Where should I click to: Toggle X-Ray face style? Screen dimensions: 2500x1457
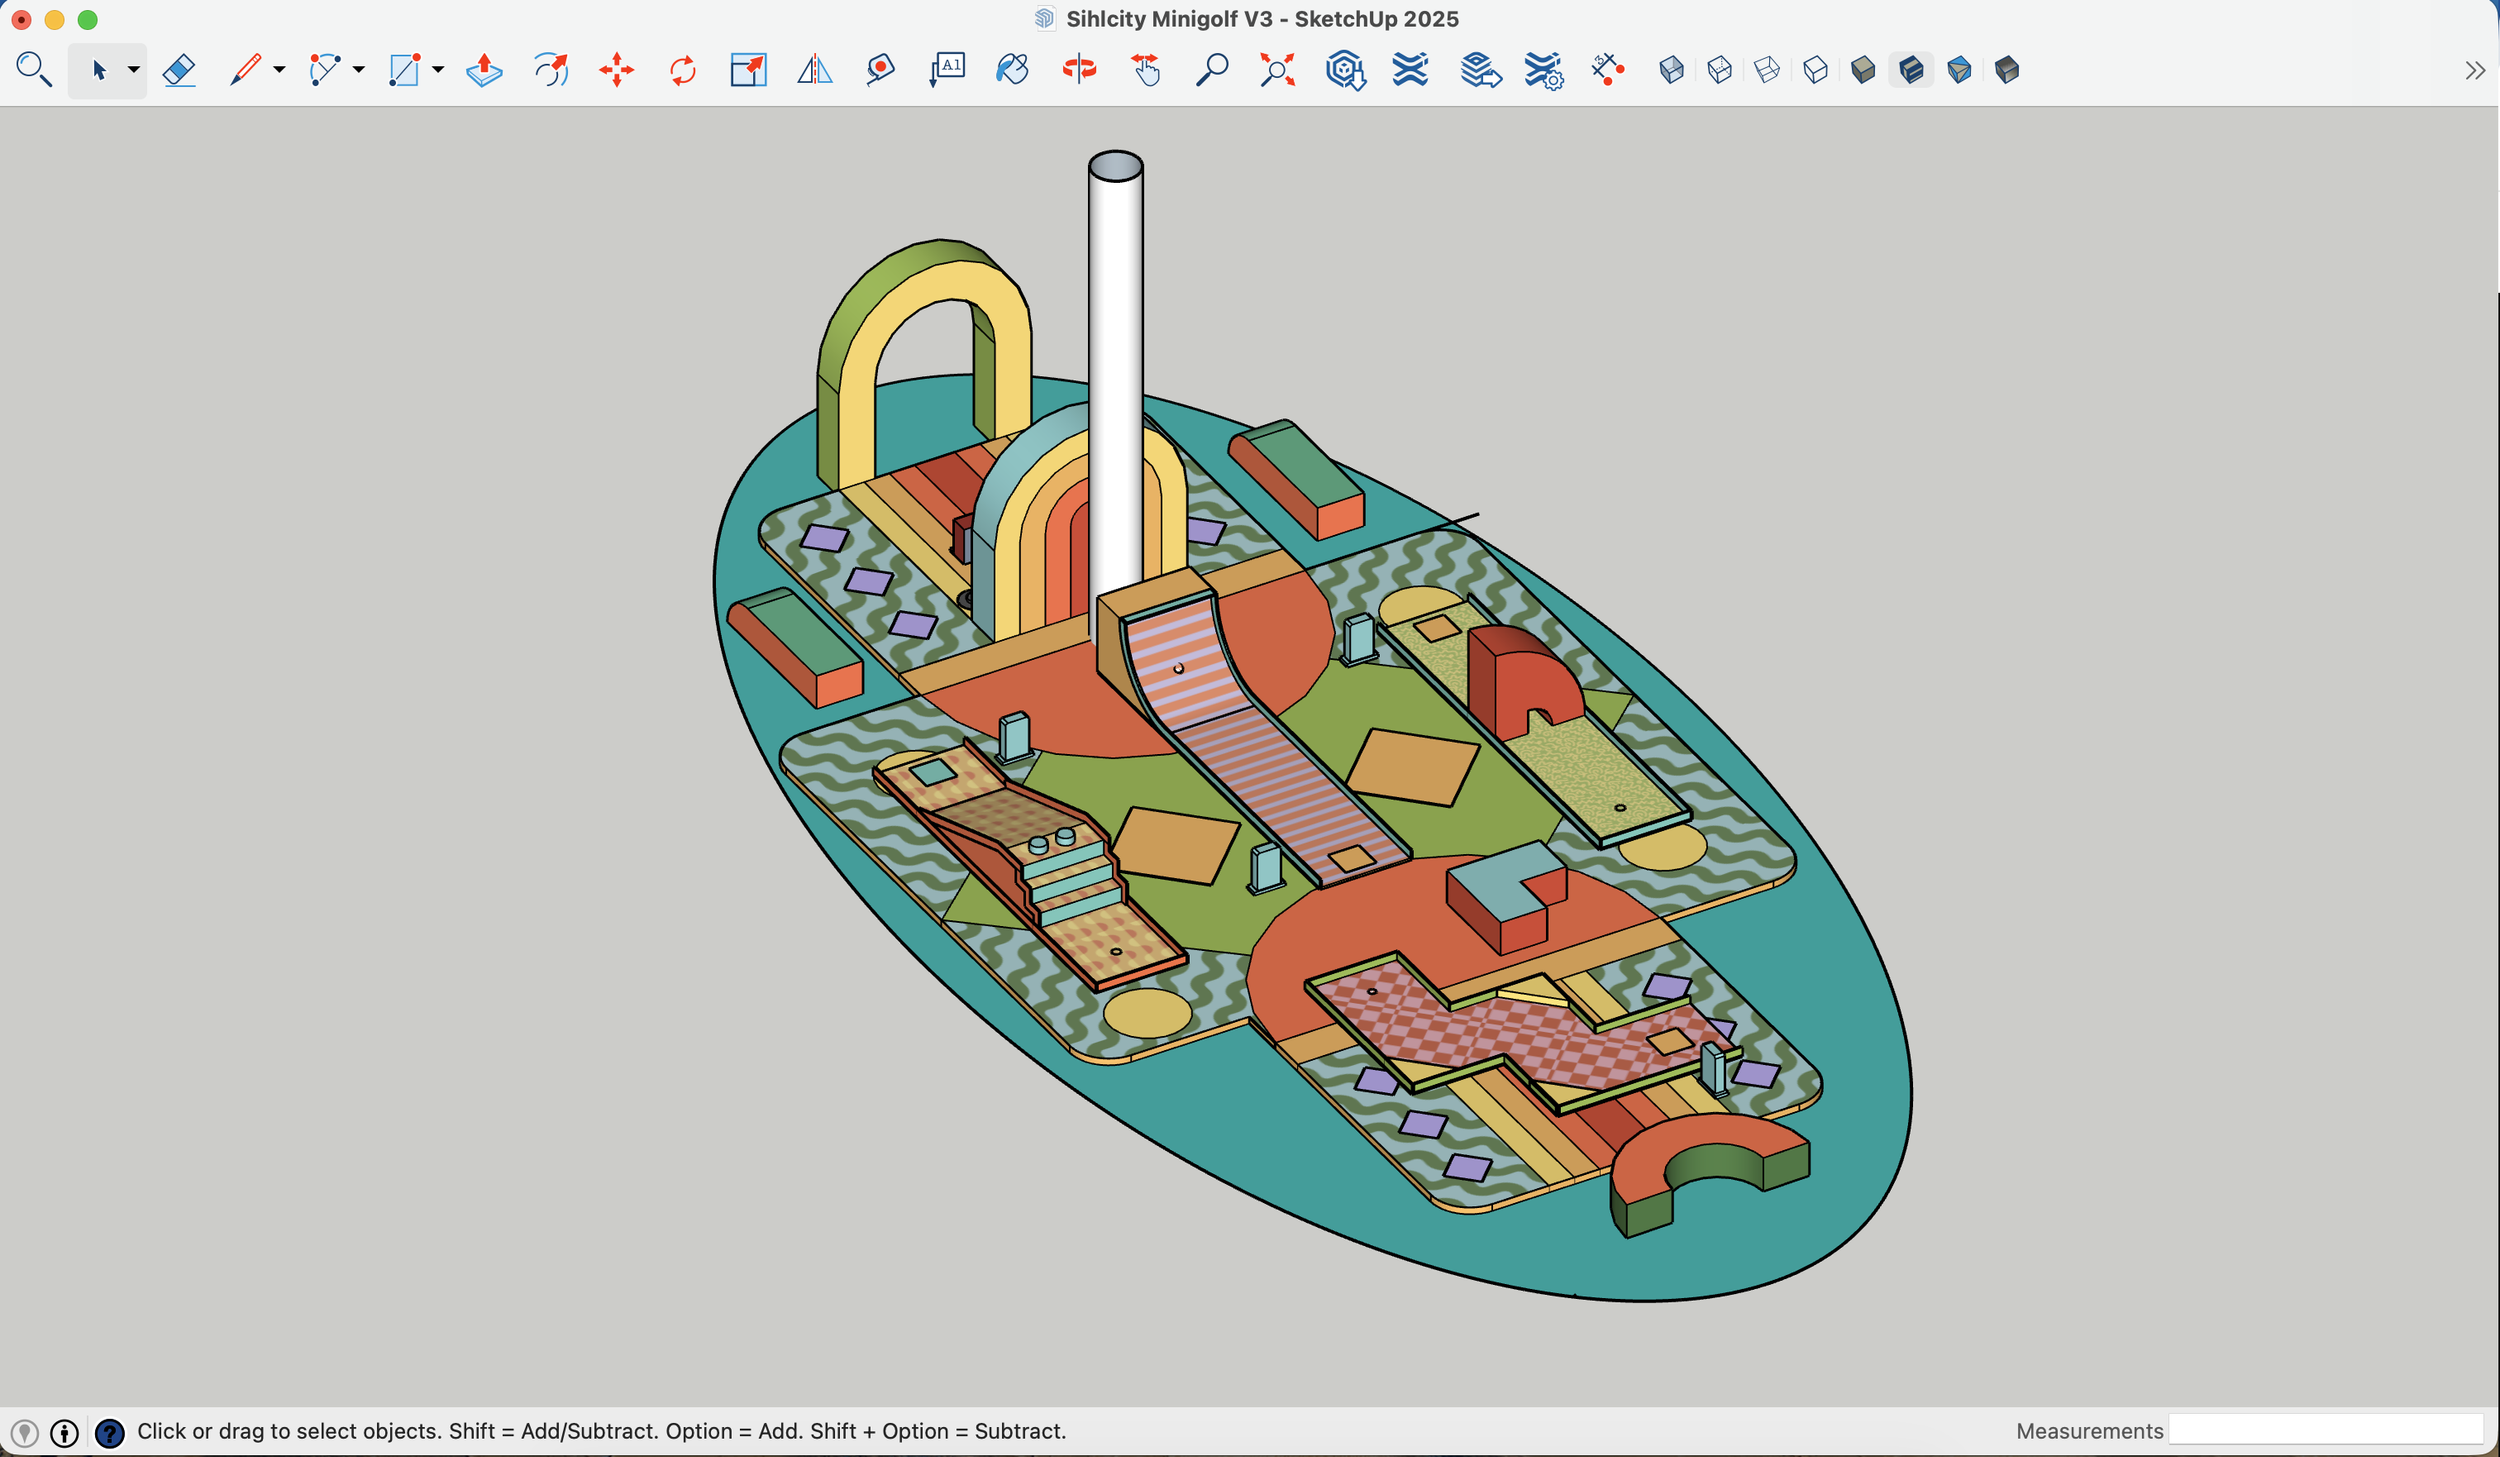pyautogui.click(x=1671, y=70)
